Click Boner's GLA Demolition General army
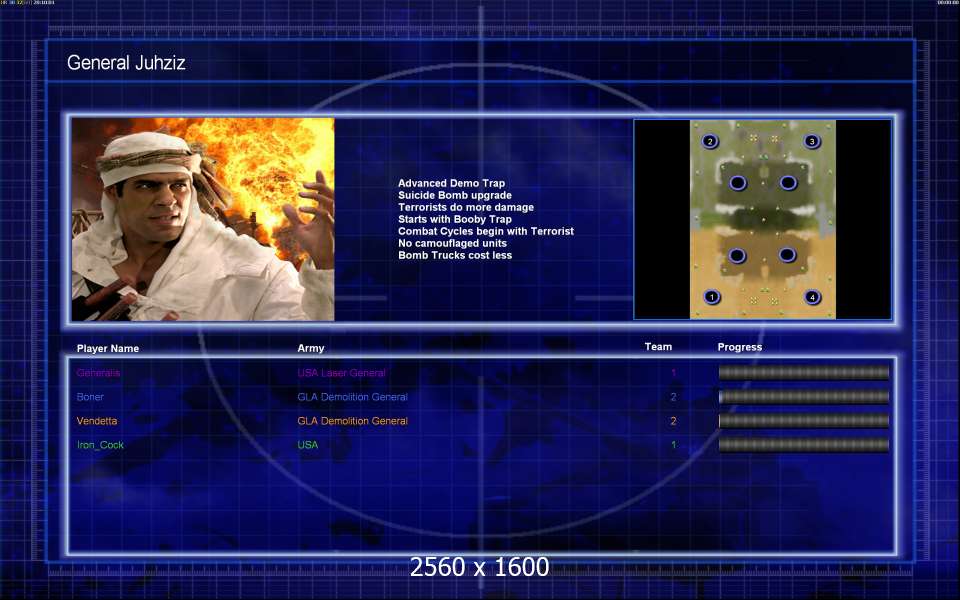 point(353,397)
